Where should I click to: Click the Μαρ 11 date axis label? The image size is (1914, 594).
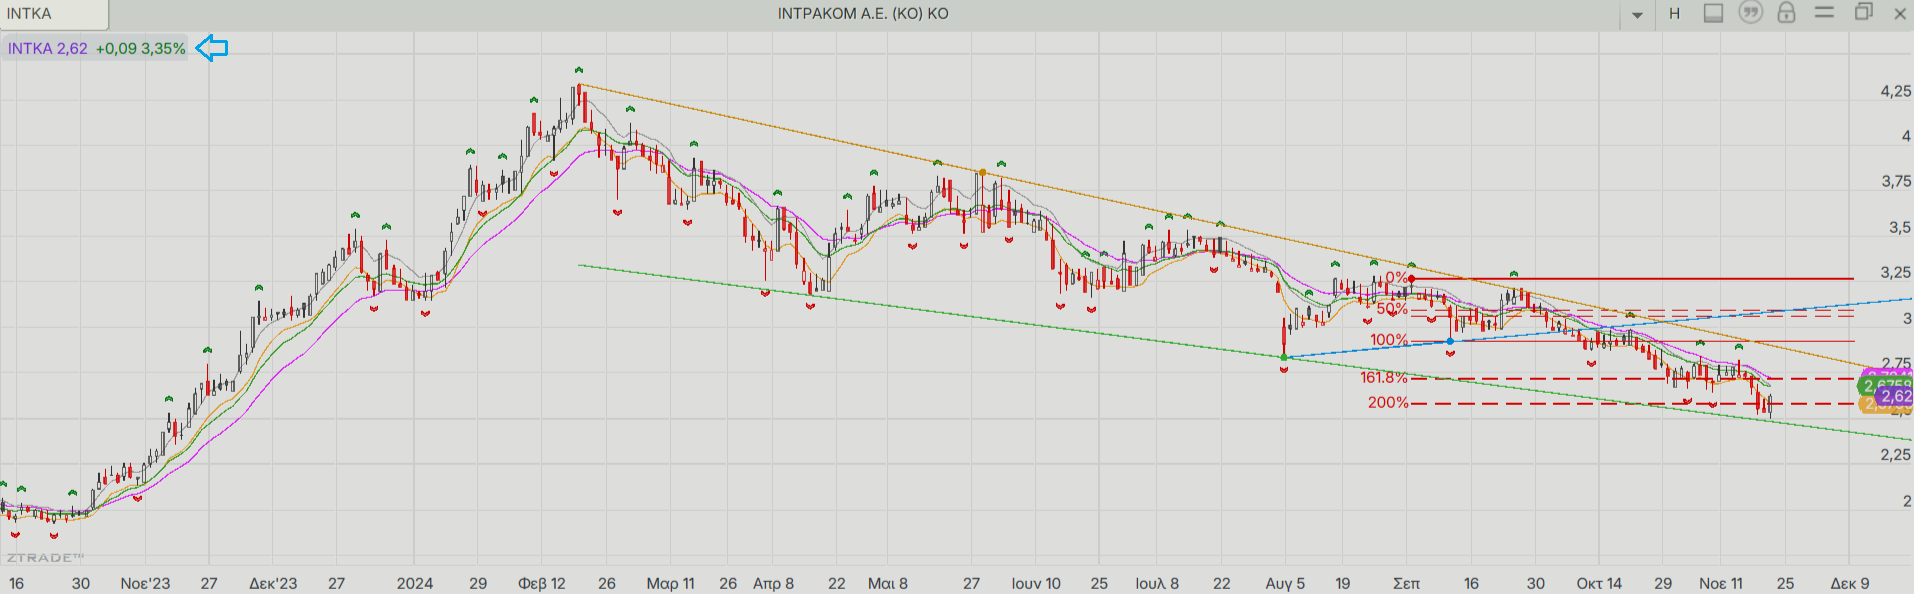pos(670,583)
